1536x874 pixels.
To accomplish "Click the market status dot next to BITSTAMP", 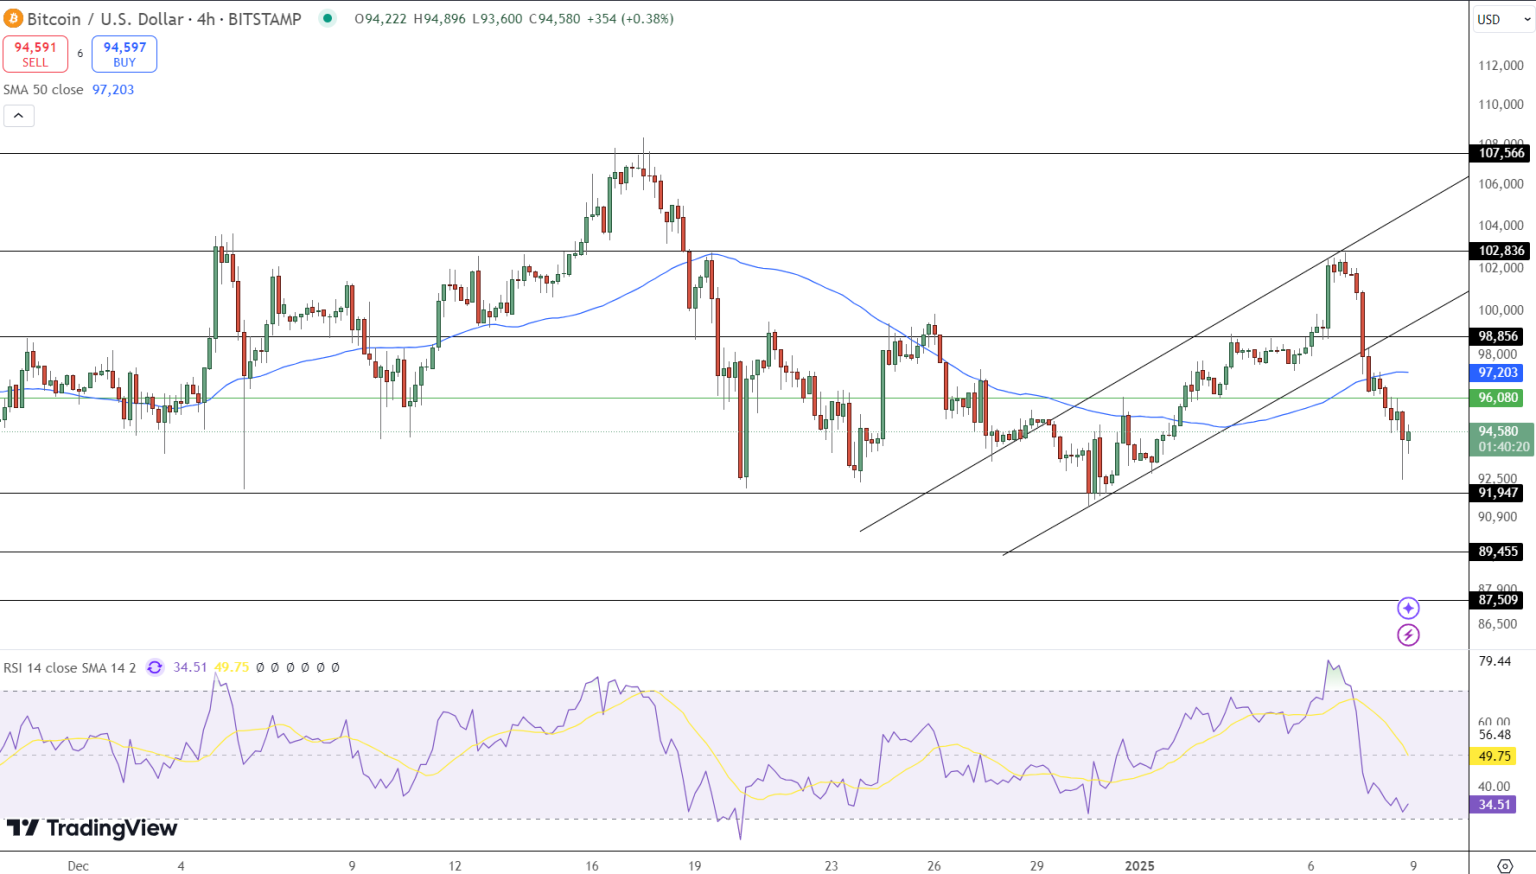I will coord(327,18).
